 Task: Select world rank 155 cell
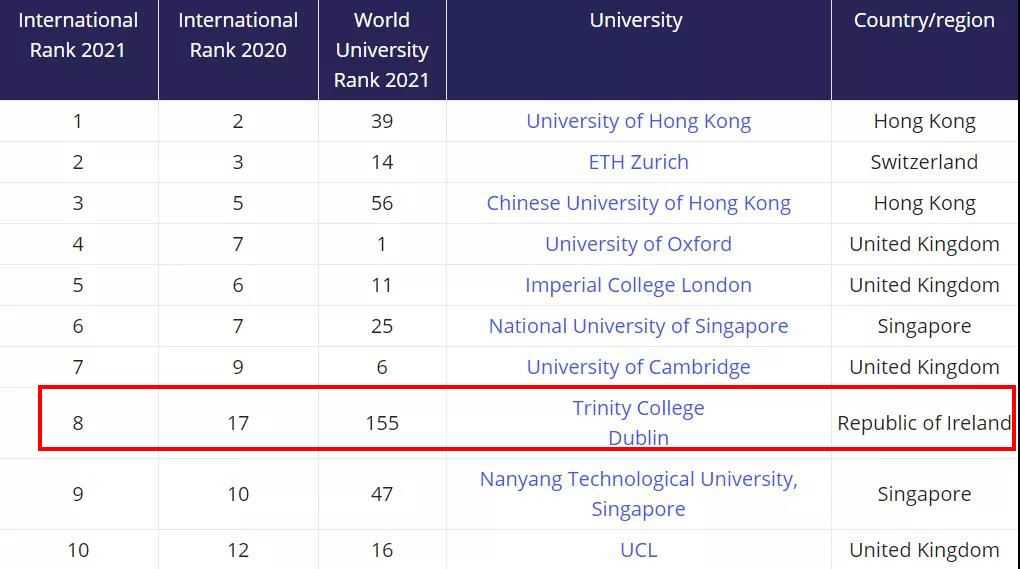(382, 423)
